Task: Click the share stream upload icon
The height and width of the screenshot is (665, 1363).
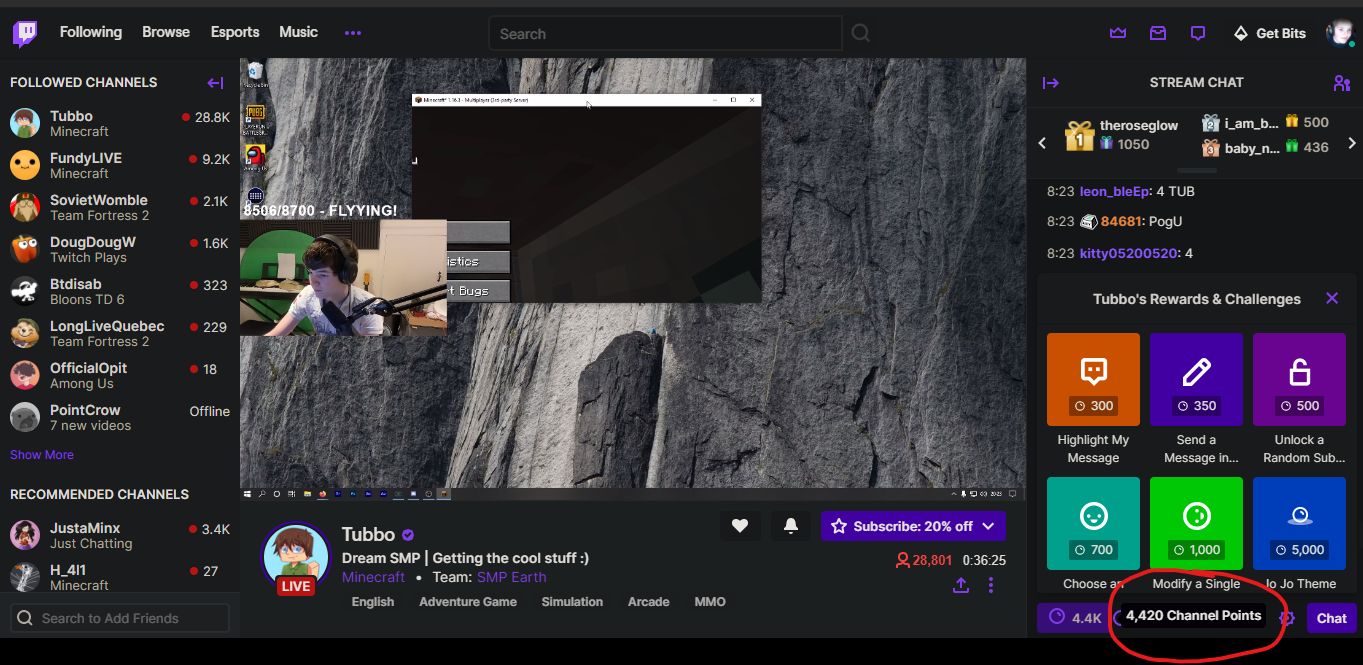Action: coord(961,585)
